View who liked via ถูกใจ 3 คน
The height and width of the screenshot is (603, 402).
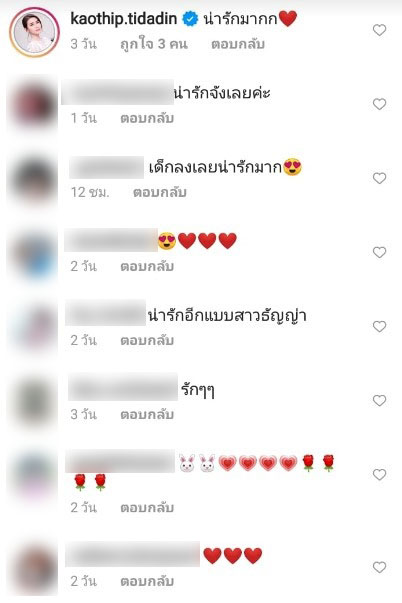click(x=153, y=44)
